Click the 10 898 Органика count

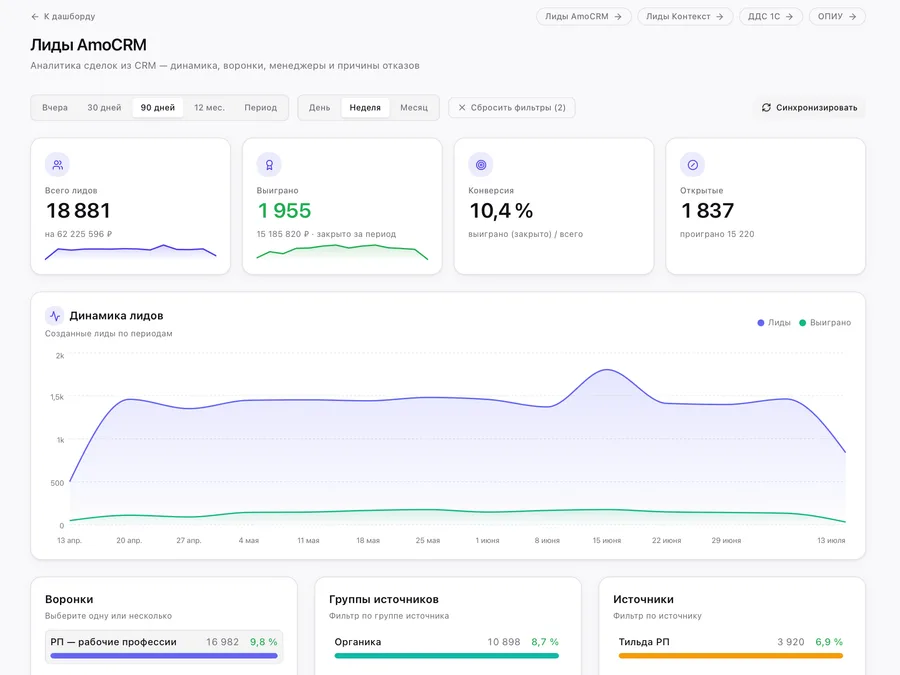[x=504, y=642]
